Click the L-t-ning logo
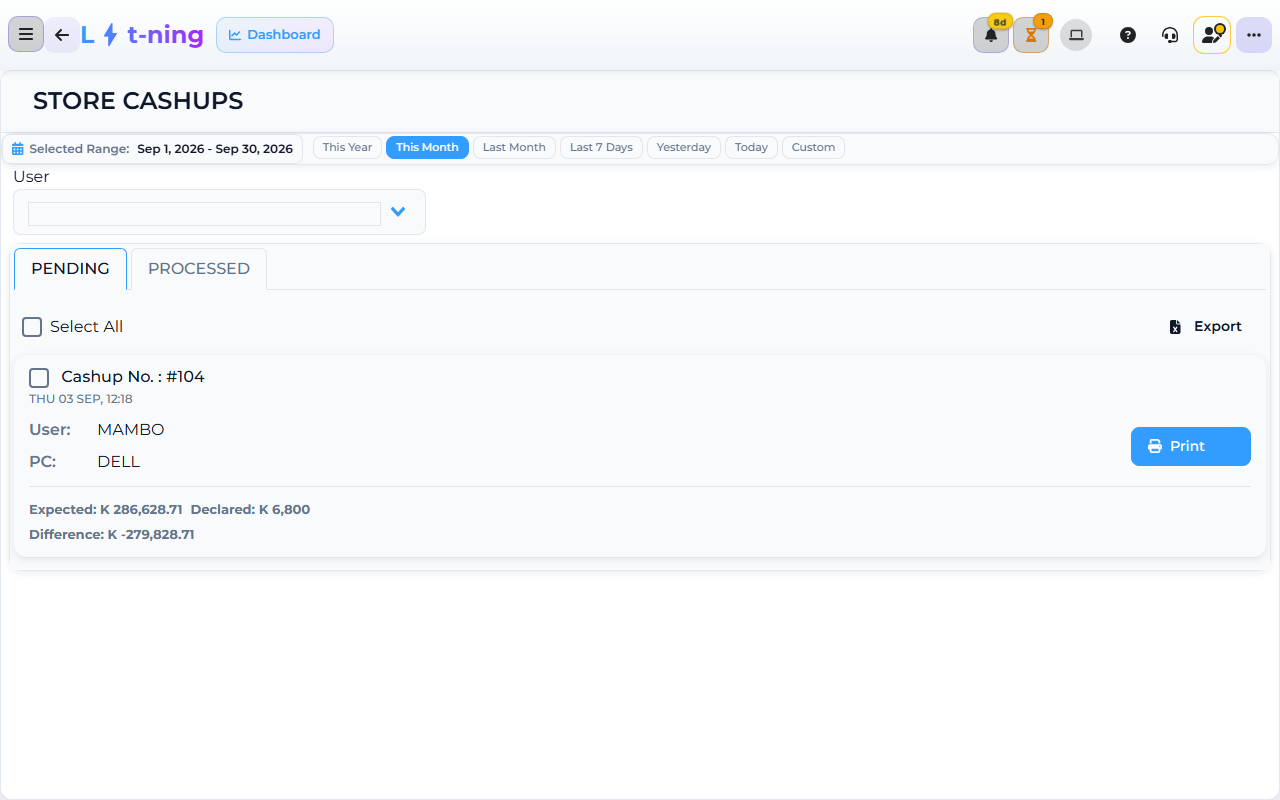The image size is (1280, 800). [x=142, y=35]
